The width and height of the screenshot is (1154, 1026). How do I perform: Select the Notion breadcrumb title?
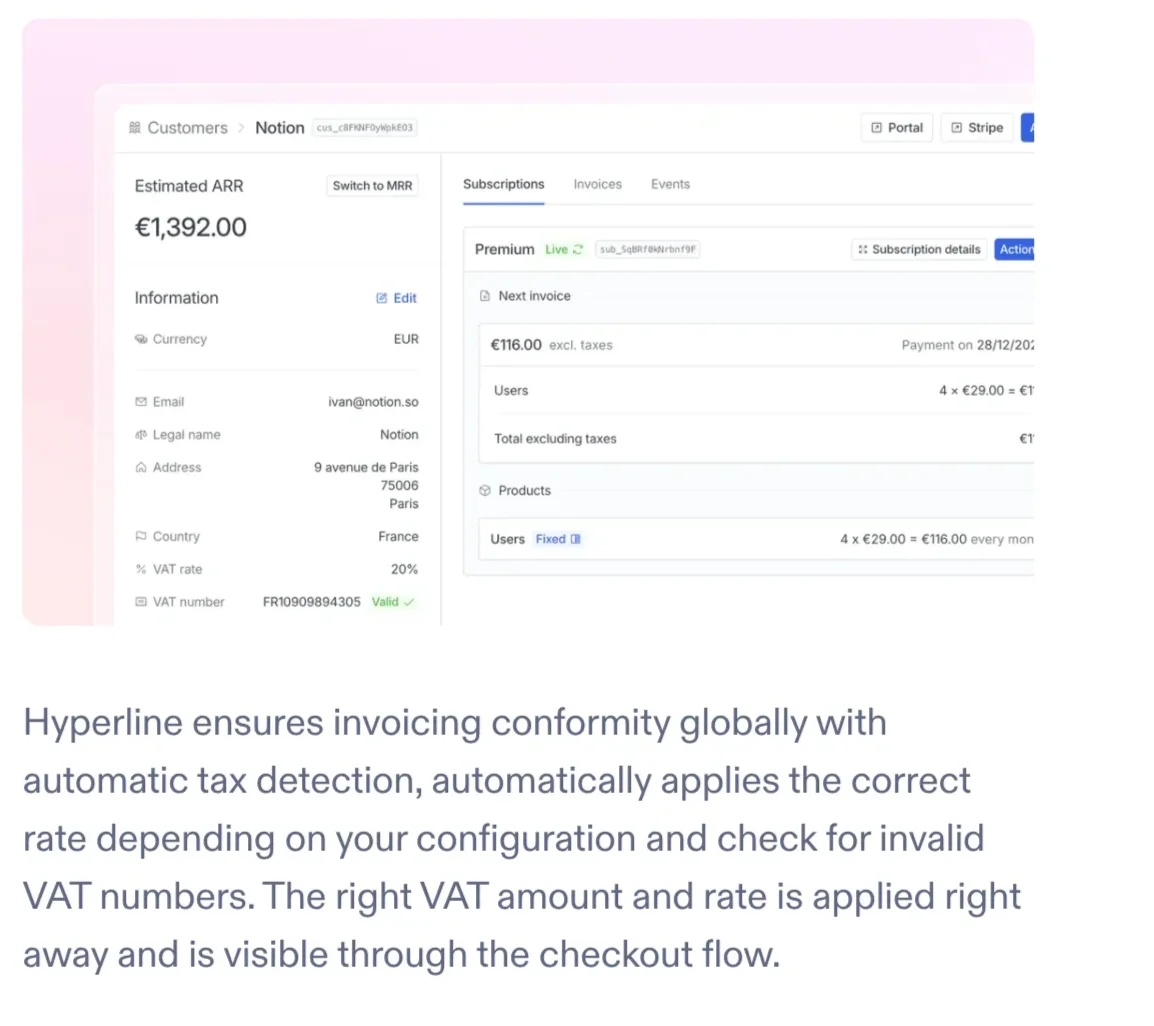pos(280,128)
